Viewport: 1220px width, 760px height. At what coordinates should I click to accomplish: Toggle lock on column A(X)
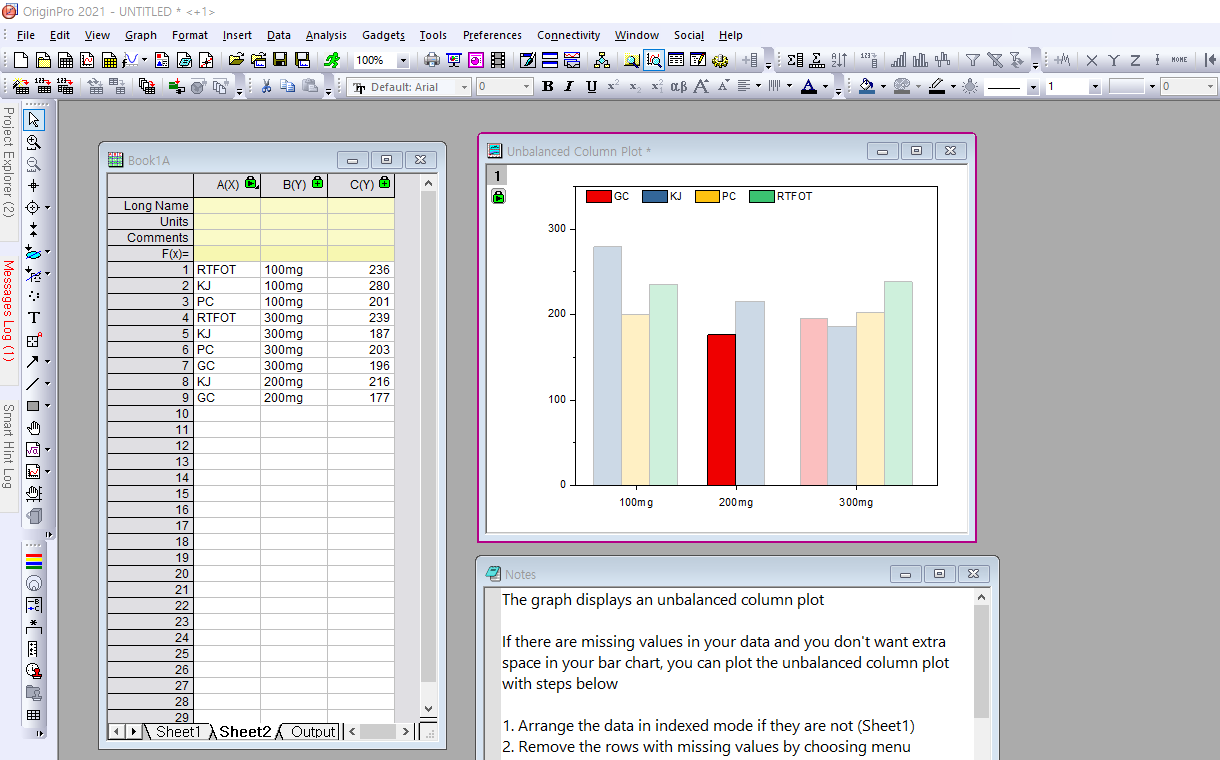[x=251, y=183]
